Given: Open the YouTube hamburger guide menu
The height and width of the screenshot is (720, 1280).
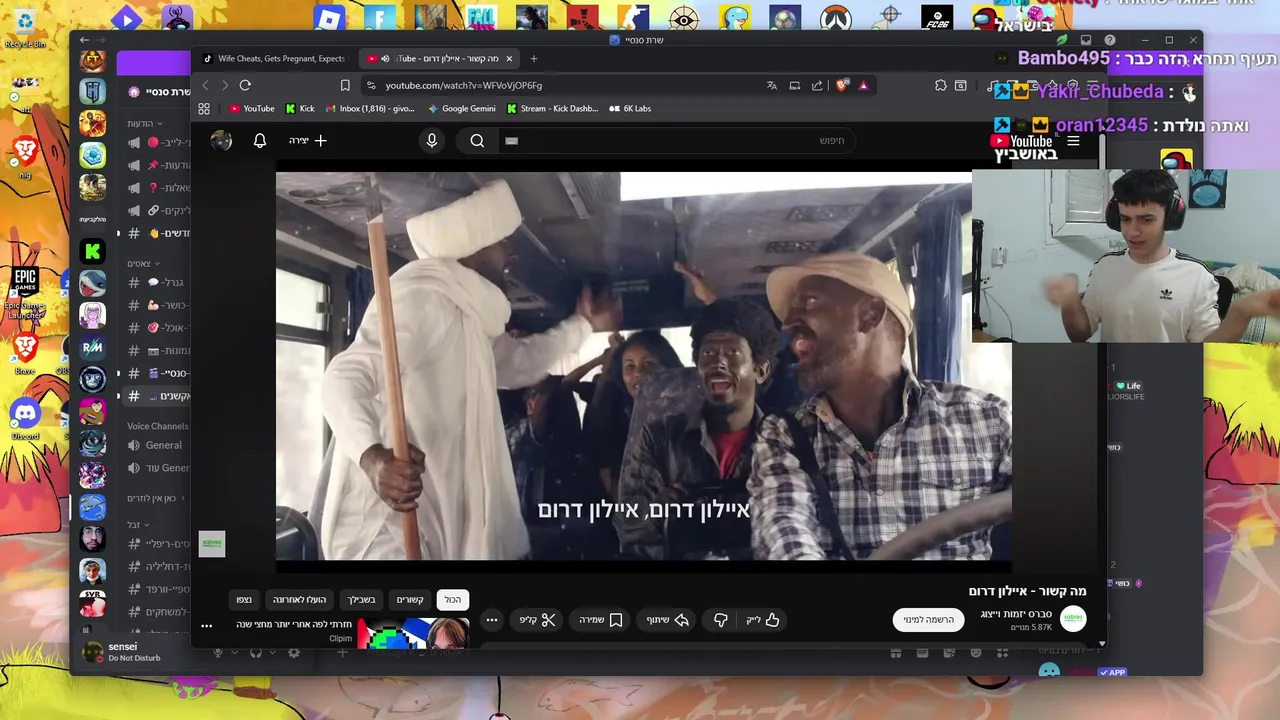Looking at the screenshot, I should 1073,141.
